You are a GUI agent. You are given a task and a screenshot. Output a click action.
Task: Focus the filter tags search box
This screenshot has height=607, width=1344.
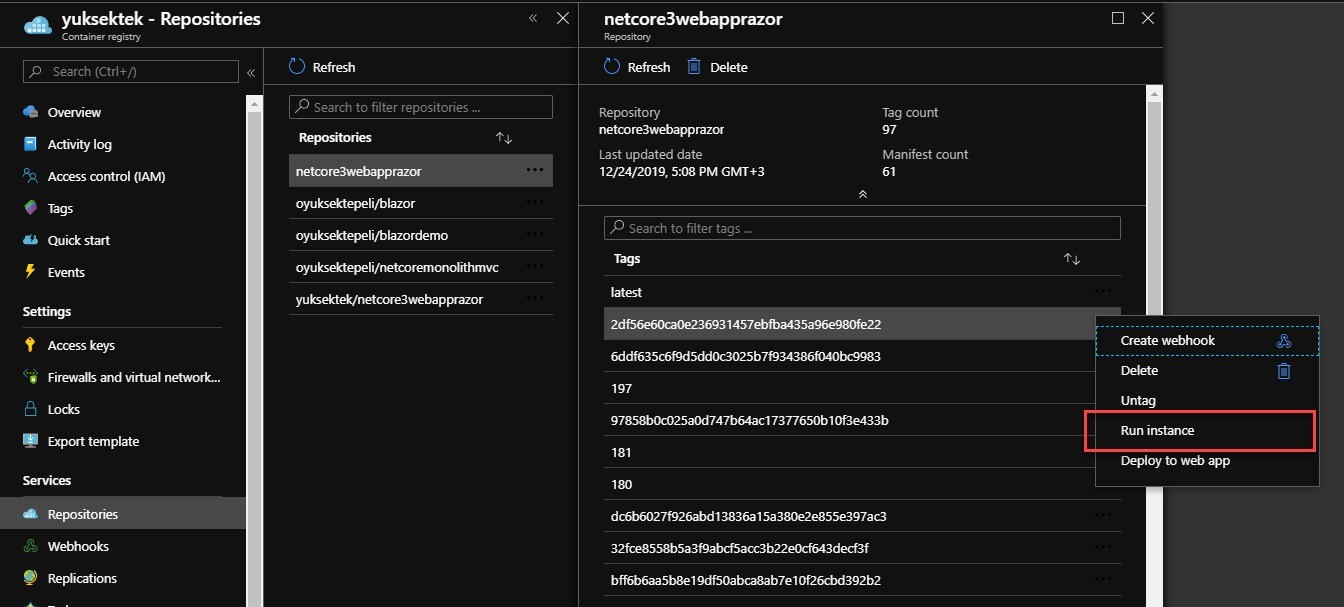(862, 228)
